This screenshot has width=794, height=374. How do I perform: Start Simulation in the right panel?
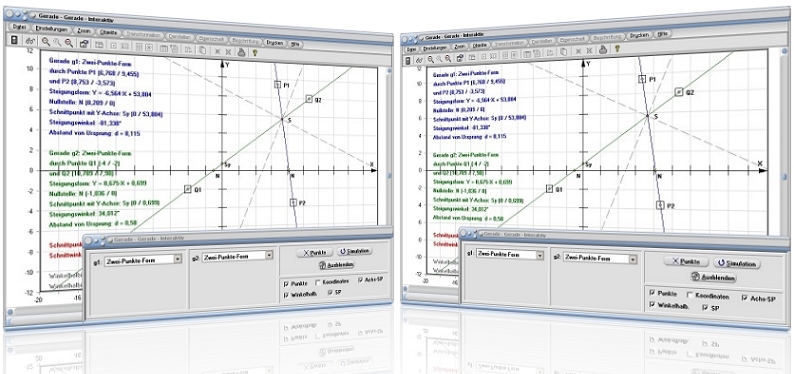[x=737, y=264]
